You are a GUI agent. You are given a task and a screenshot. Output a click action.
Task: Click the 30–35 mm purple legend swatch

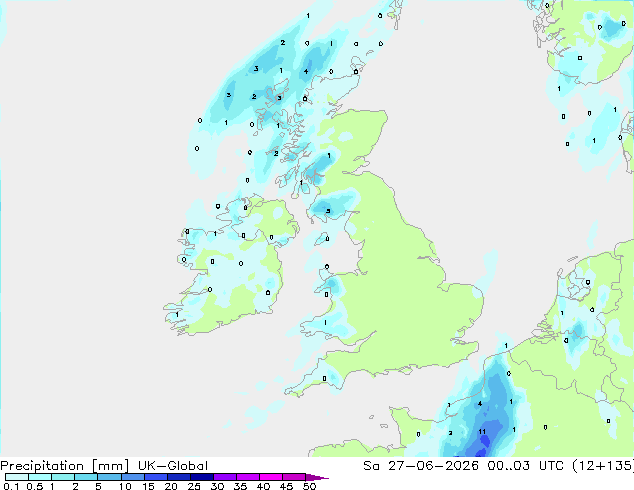225,477
